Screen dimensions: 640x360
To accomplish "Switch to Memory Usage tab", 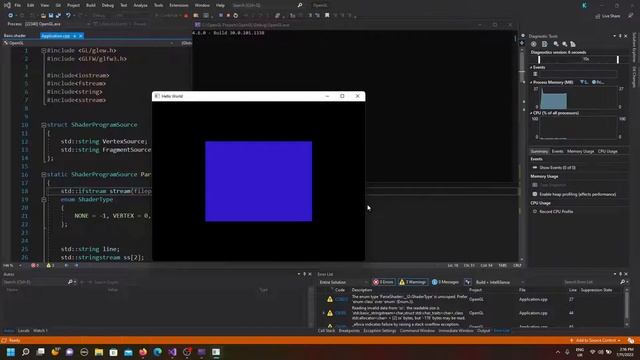I will click(x=580, y=151).
